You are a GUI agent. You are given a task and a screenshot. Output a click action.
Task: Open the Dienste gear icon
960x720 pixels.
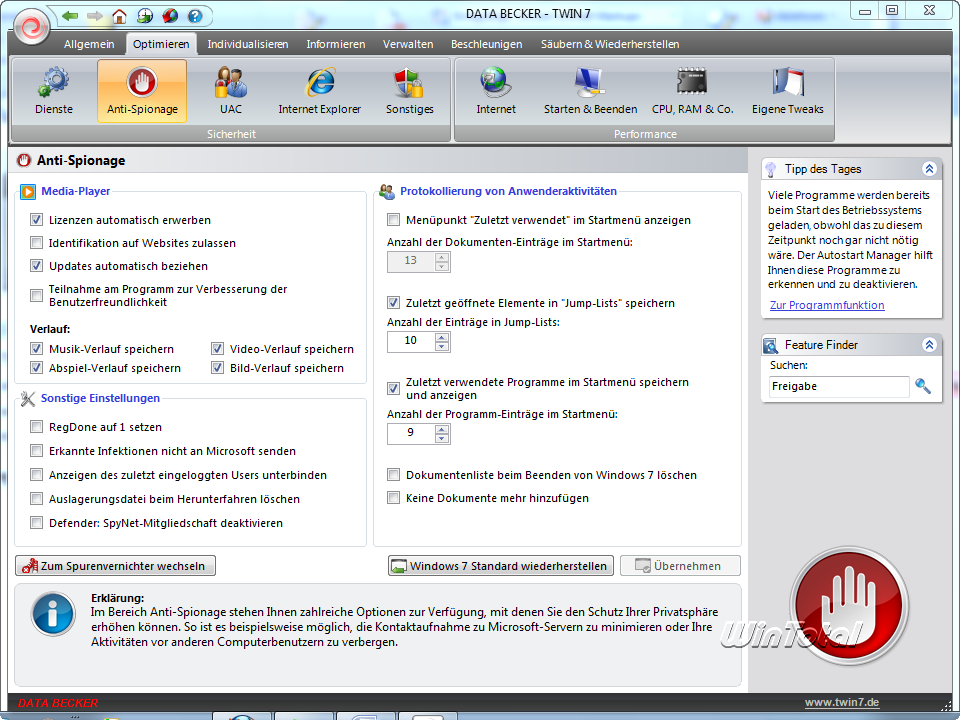point(54,83)
